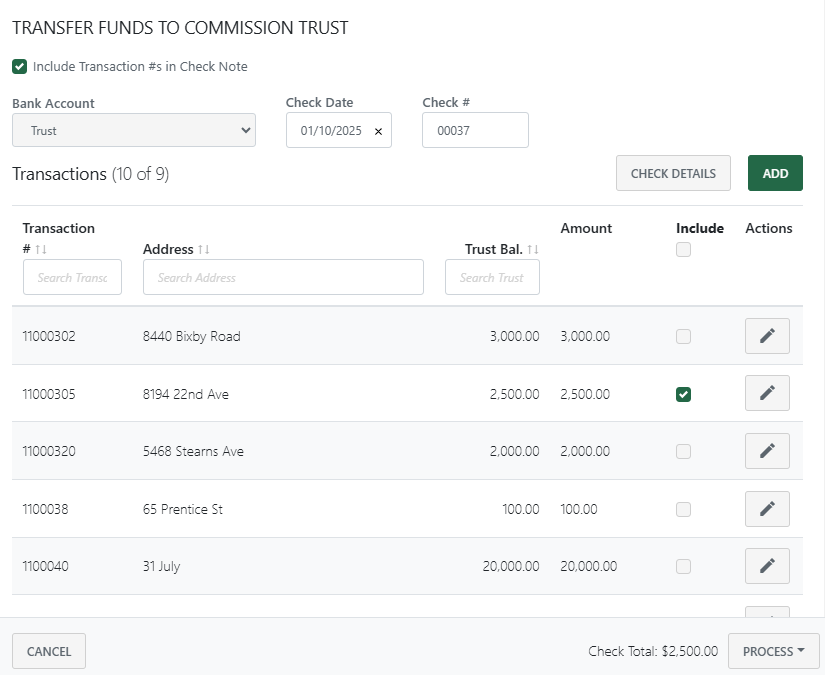Click the Search Address field
The image size is (825, 675).
(283, 277)
